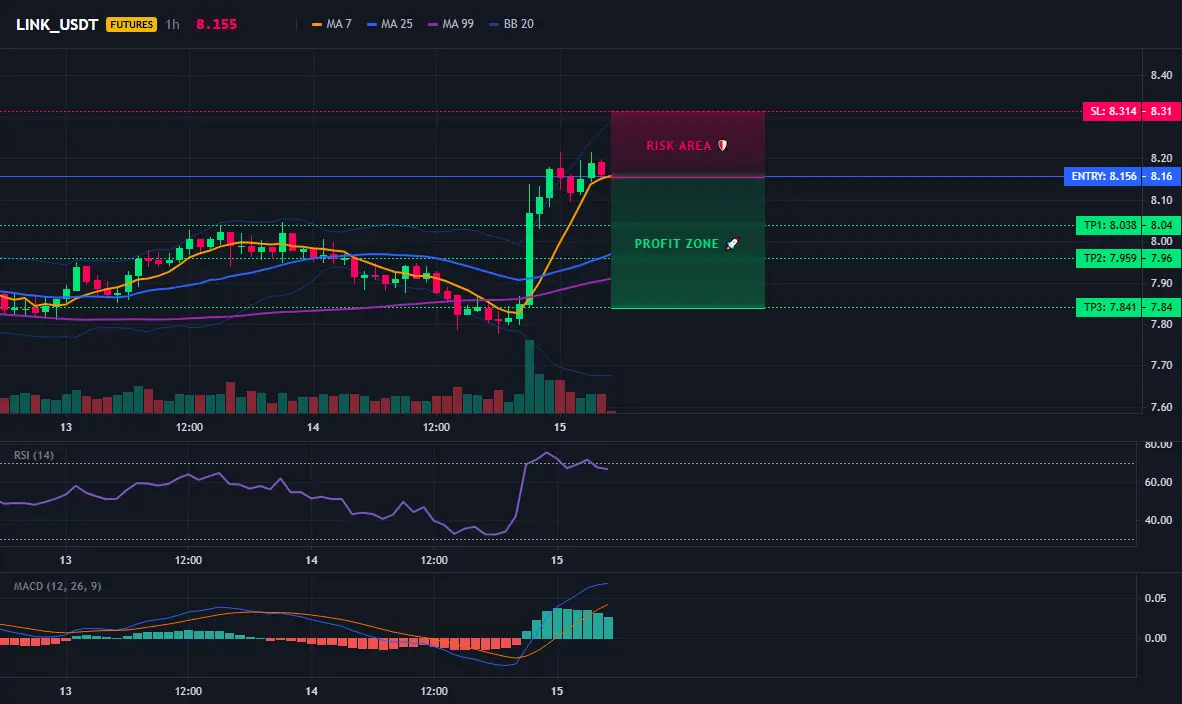This screenshot has width=1182, height=704.
Task: Click the rocket icon beside PROFIT ZONE
Action: click(x=732, y=243)
